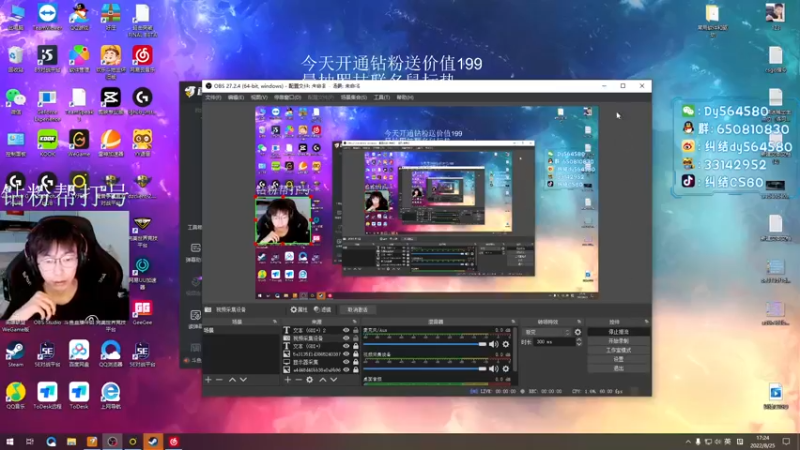Pop out the Scenes dock panel
Screen dimensions: 800x450
coord(274,322)
